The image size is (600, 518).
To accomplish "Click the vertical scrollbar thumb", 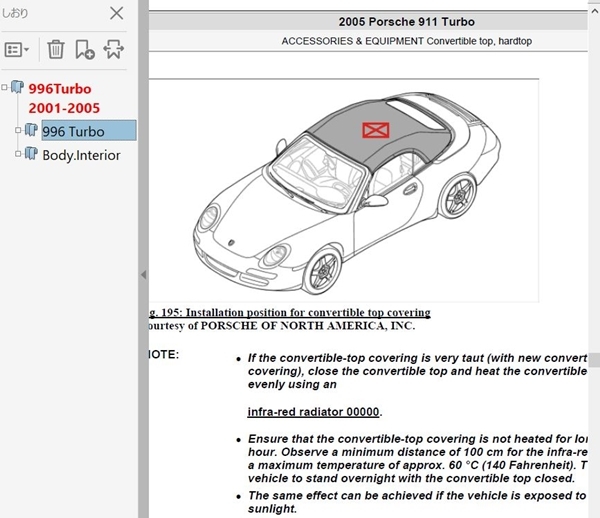I will pos(594,360).
